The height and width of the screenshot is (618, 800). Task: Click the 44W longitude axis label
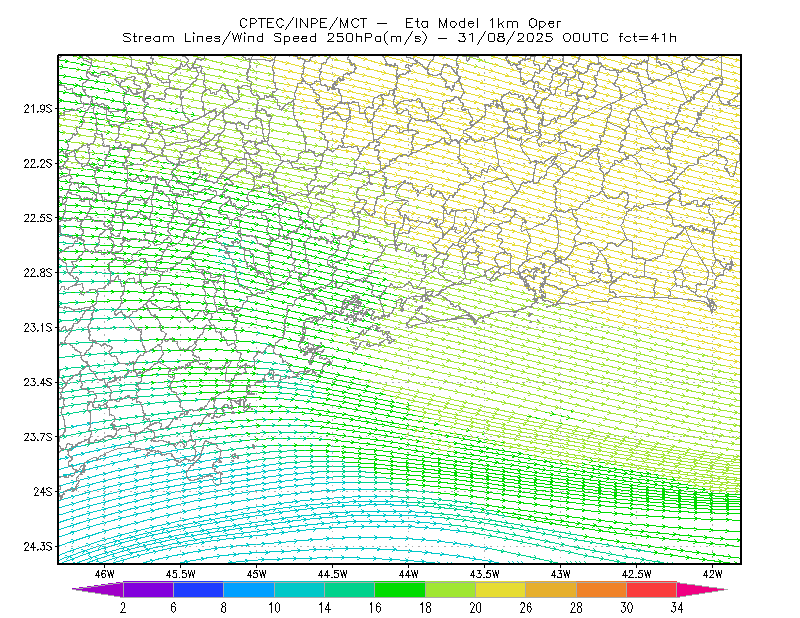(408, 574)
